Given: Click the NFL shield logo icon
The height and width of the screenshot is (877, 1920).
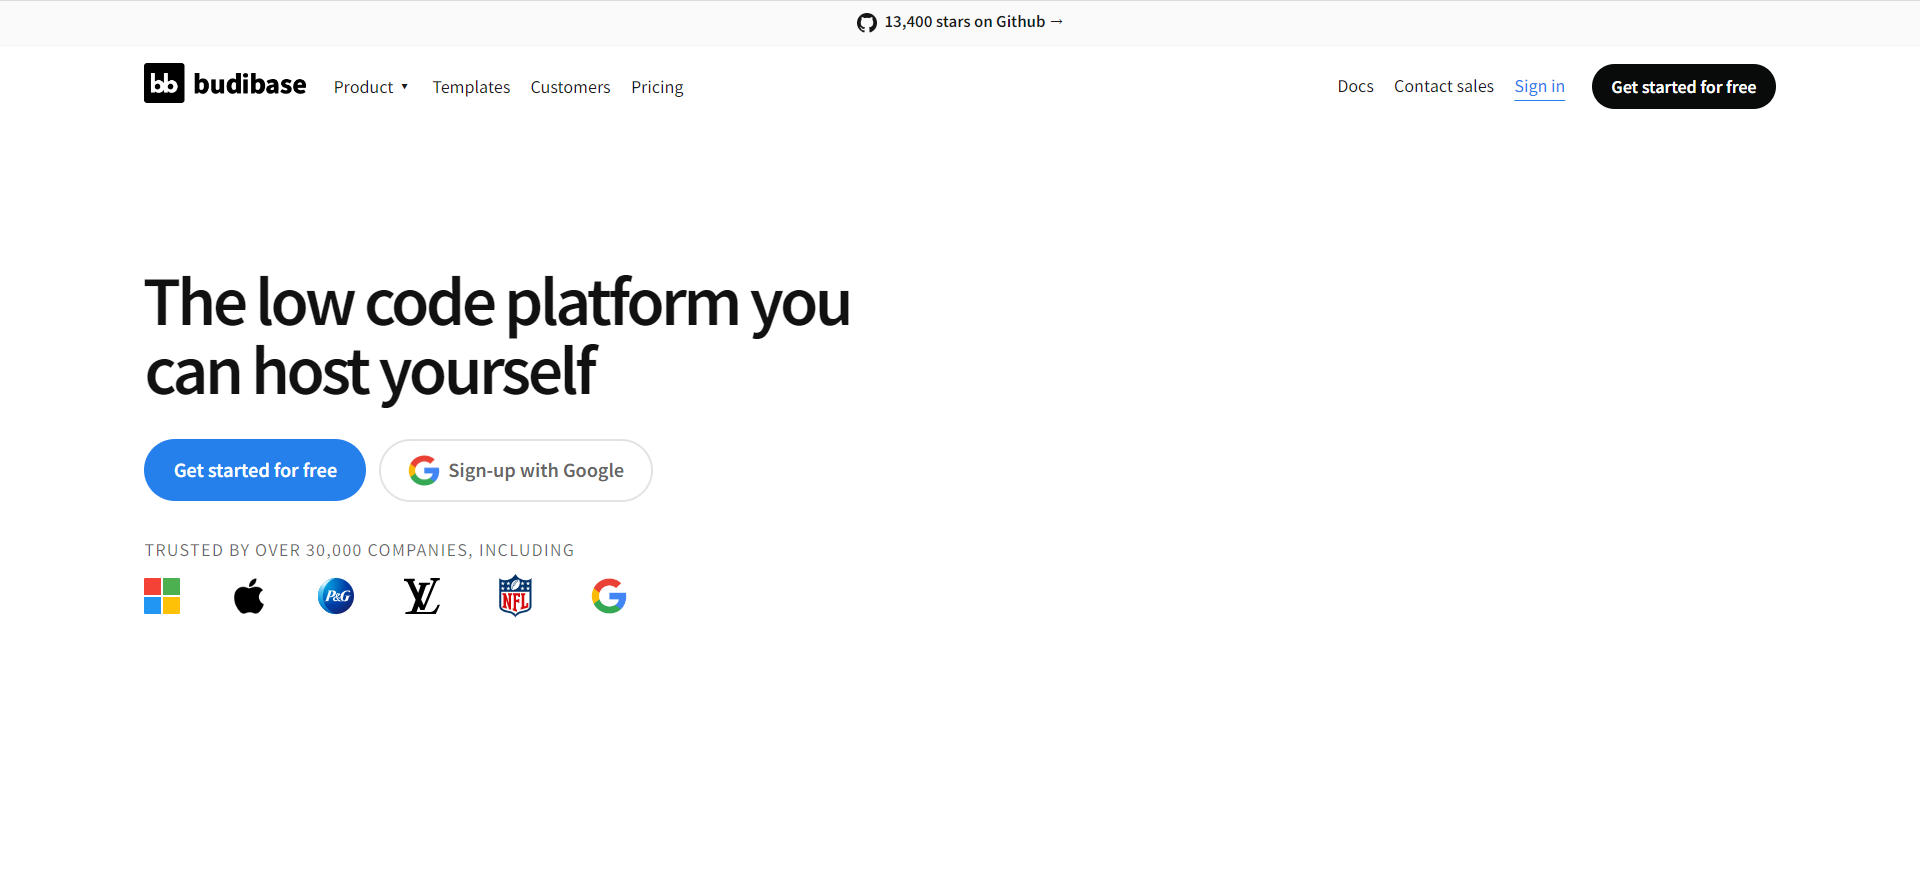Looking at the screenshot, I should coord(515,596).
